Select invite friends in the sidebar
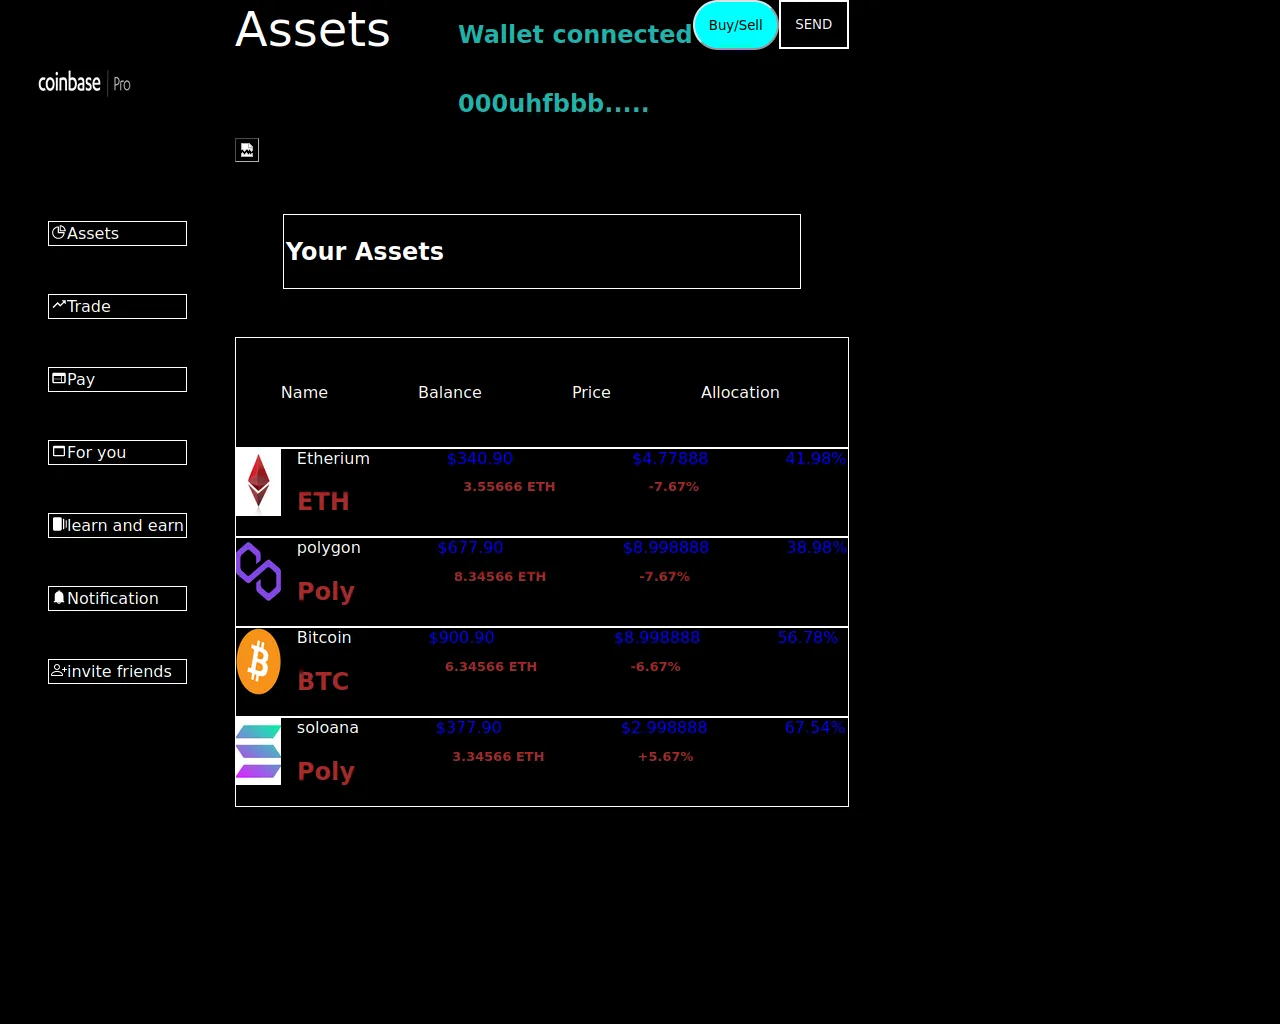This screenshot has width=1280, height=1024. [117, 671]
